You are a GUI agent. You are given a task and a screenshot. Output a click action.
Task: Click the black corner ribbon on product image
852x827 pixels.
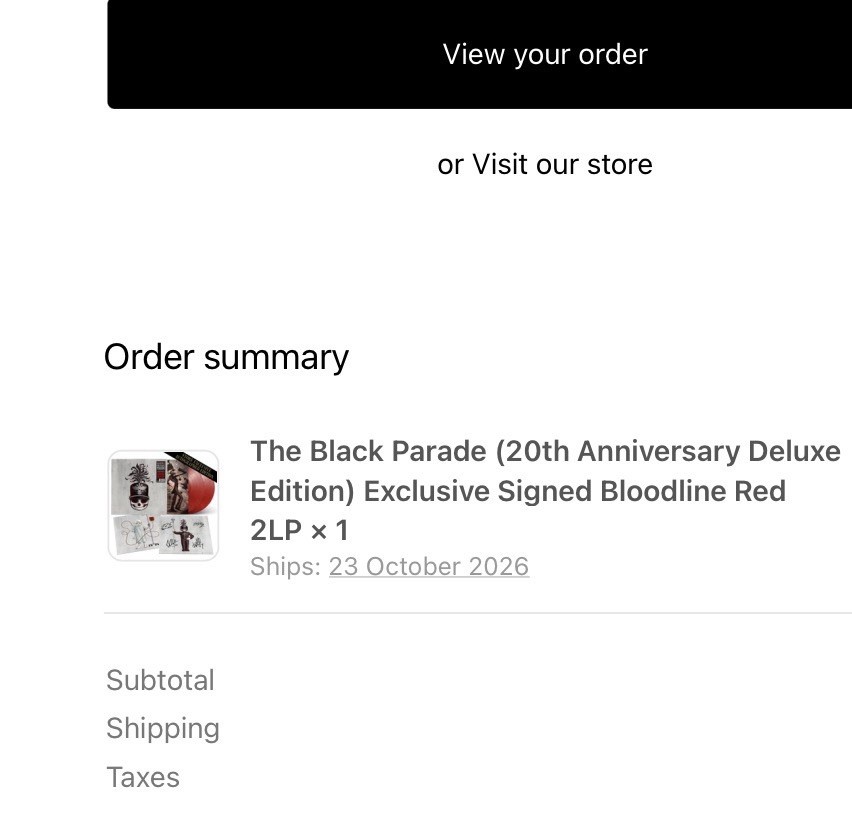coord(193,466)
